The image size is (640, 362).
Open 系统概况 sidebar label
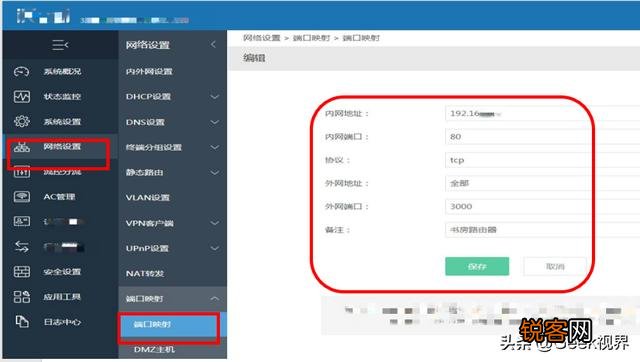tap(62, 71)
